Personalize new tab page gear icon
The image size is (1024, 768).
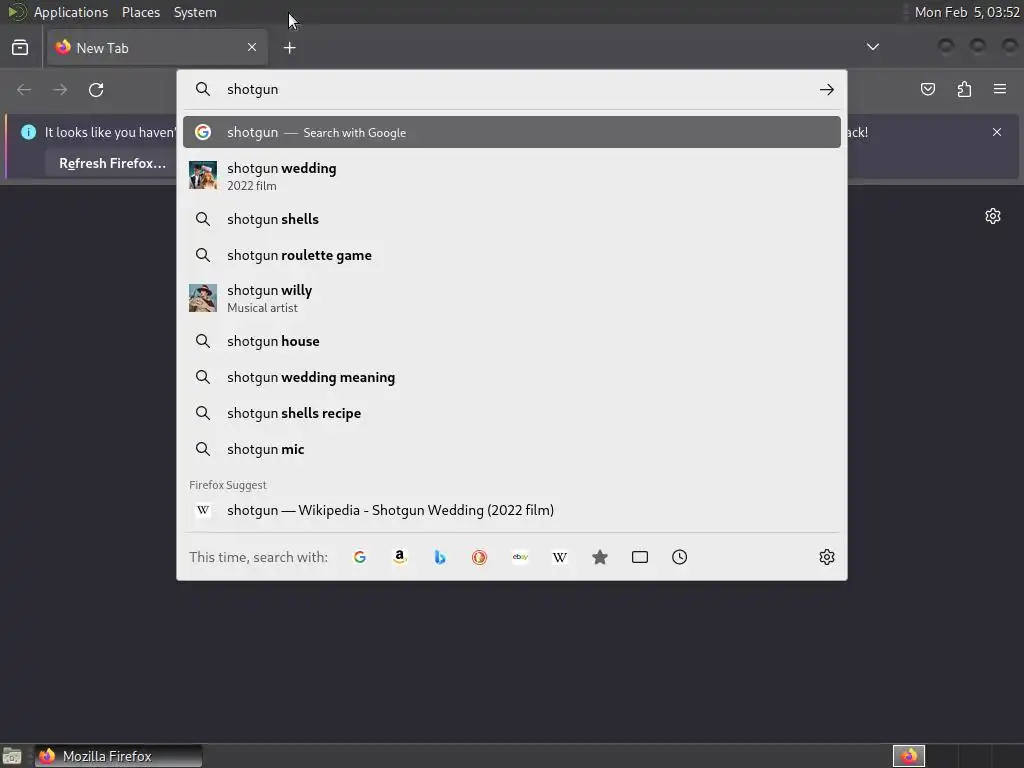(993, 216)
